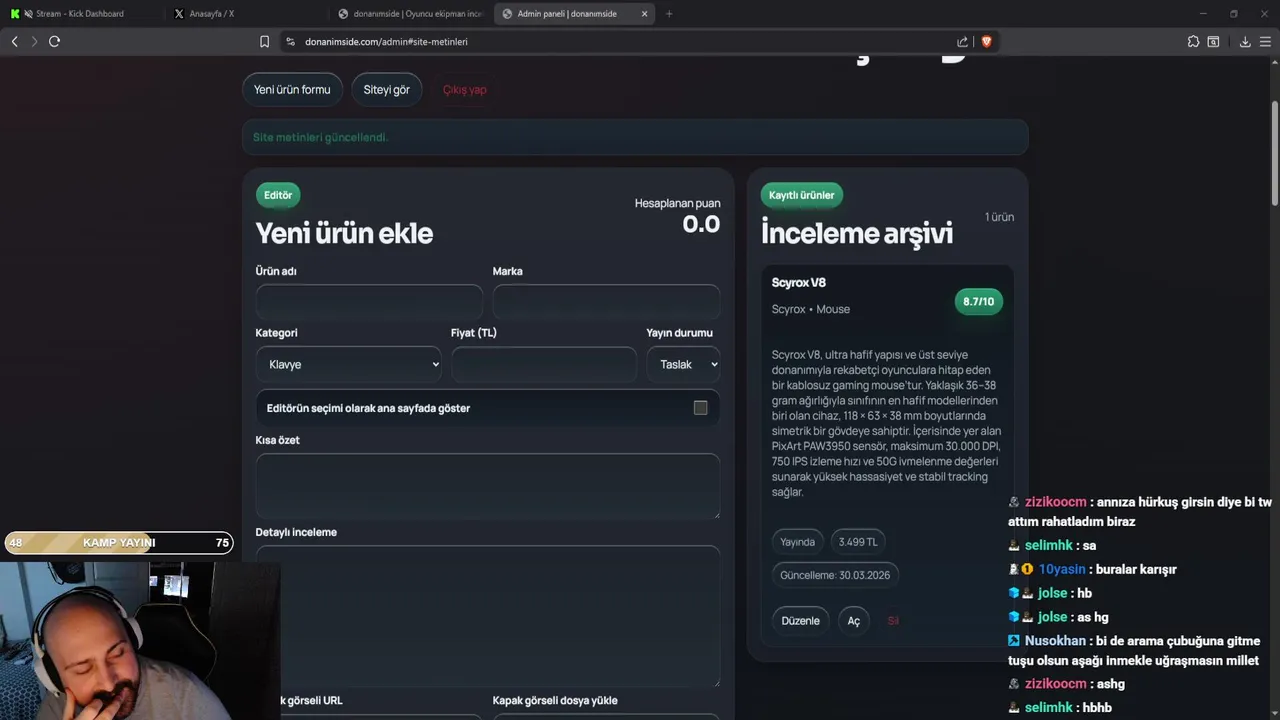1280x720 pixels.
Task: Open the Kategori dropdown showing Klavye
Action: pos(348,364)
